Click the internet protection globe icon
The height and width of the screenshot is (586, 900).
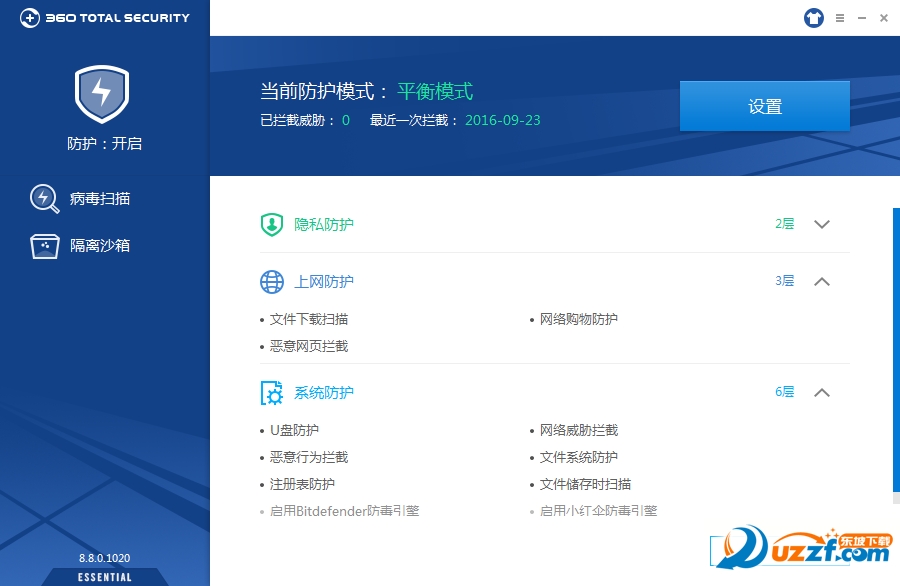point(272,282)
